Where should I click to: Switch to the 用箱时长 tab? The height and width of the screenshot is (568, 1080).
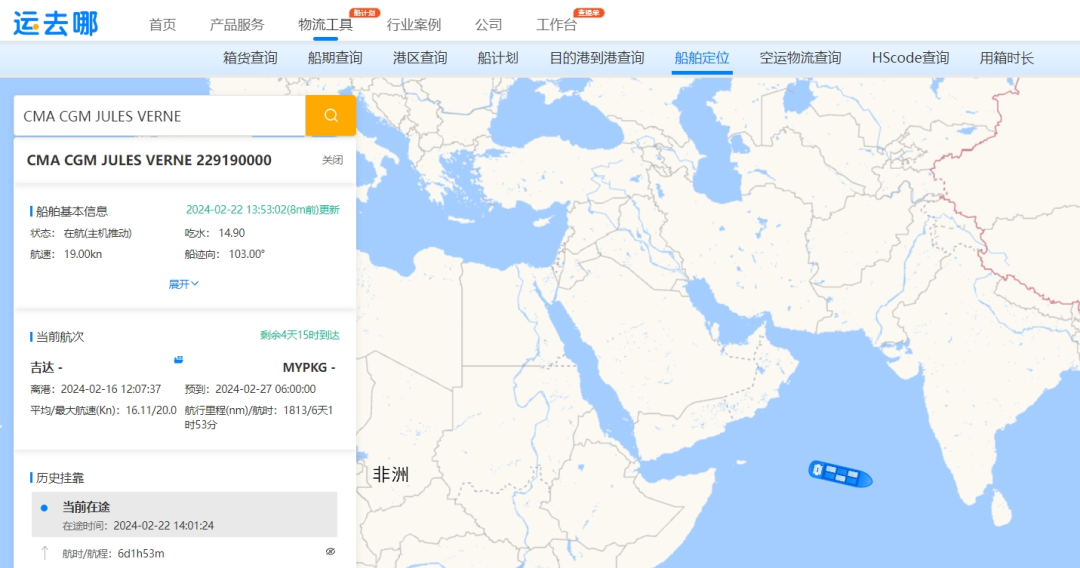pos(1007,58)
